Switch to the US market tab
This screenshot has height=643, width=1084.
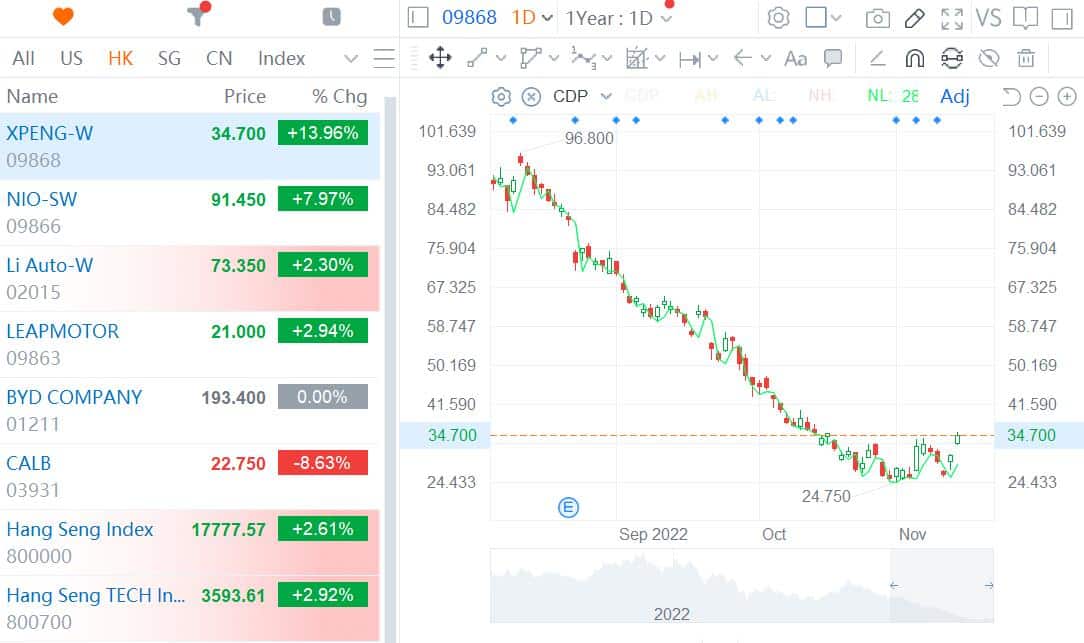click(70, 58)
